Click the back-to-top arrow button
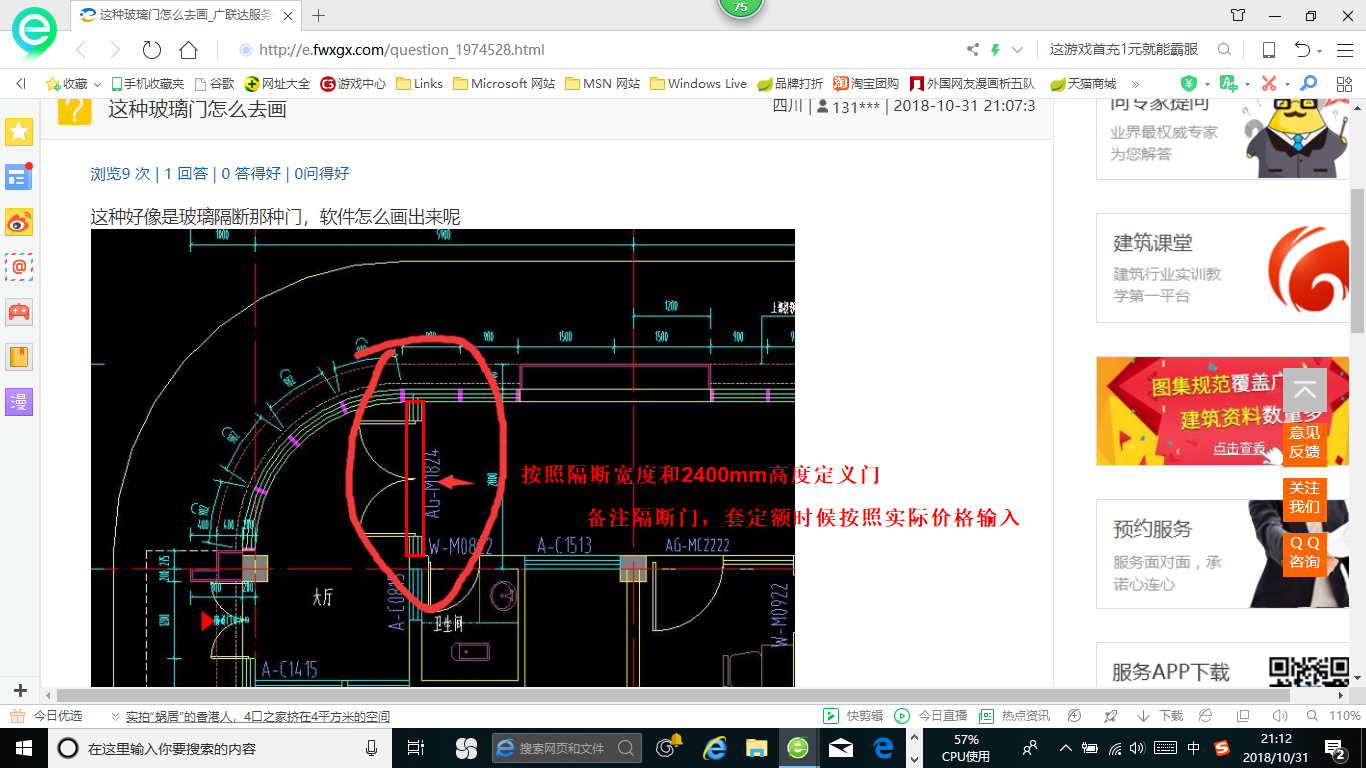This screenshot has height=768, width=1366. coord(1304,390)
